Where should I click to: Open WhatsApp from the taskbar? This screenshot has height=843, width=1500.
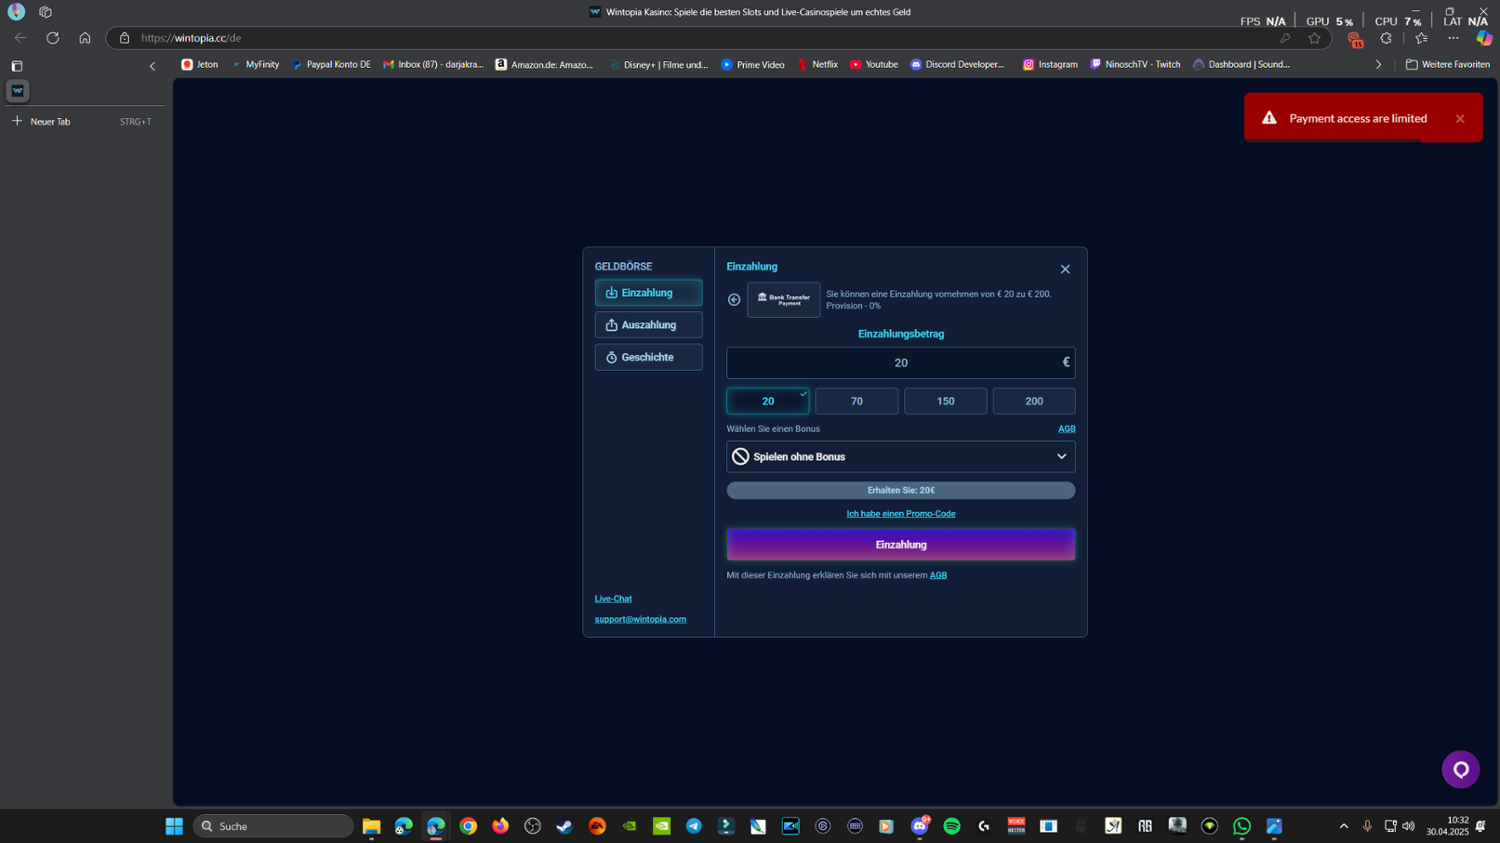click(x=1242, y=826)
